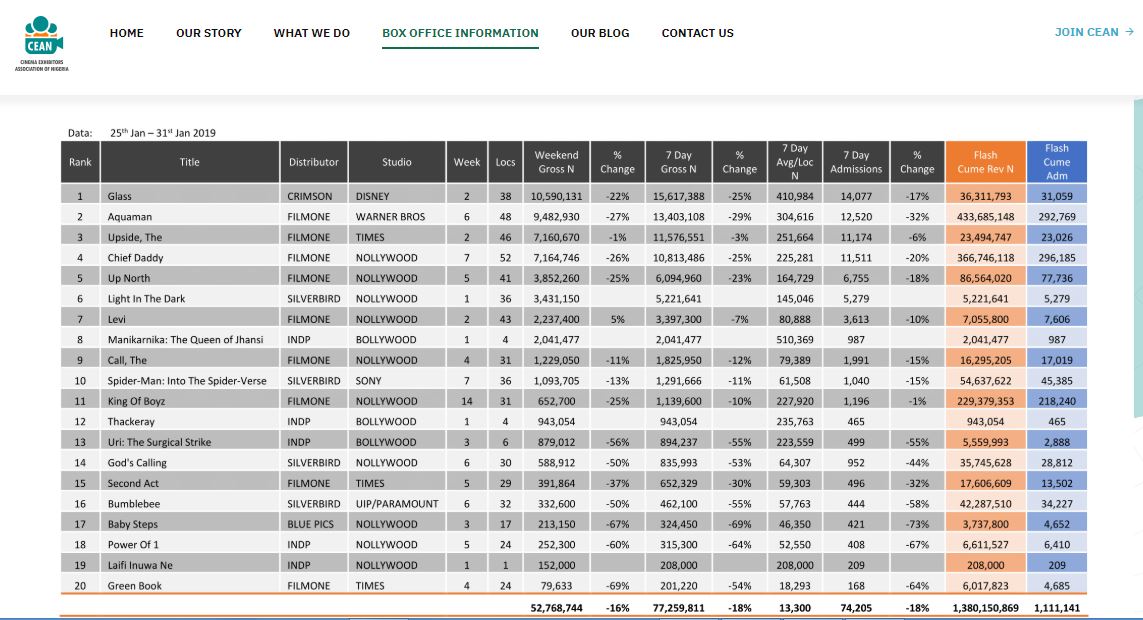Click total admissions 74,205
The height and width of the screenshot is (620, 1143).
tap(856, 608)
